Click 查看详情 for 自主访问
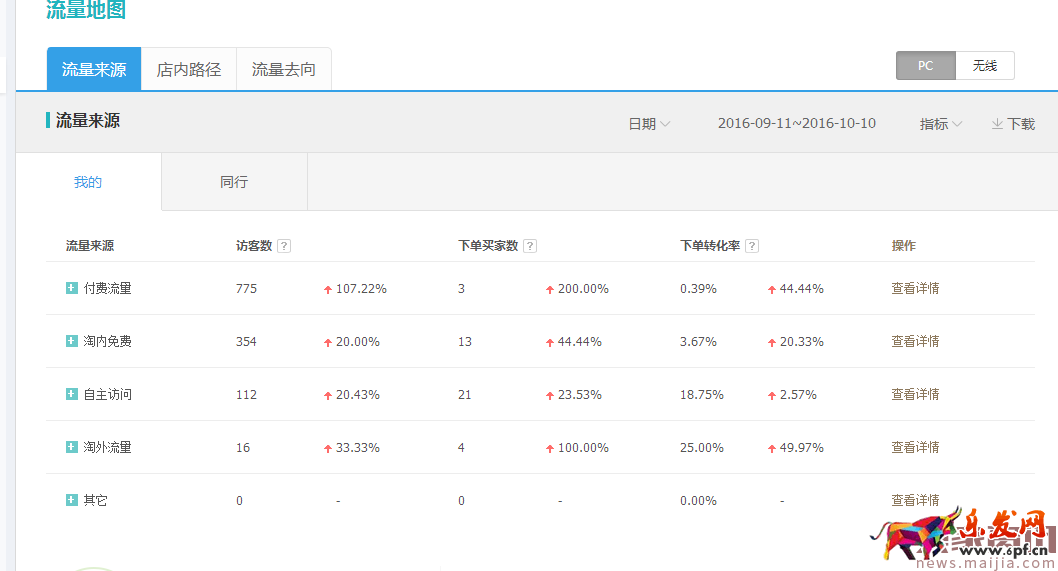This screenshot has height=571, width=1058. pos(915,394)
